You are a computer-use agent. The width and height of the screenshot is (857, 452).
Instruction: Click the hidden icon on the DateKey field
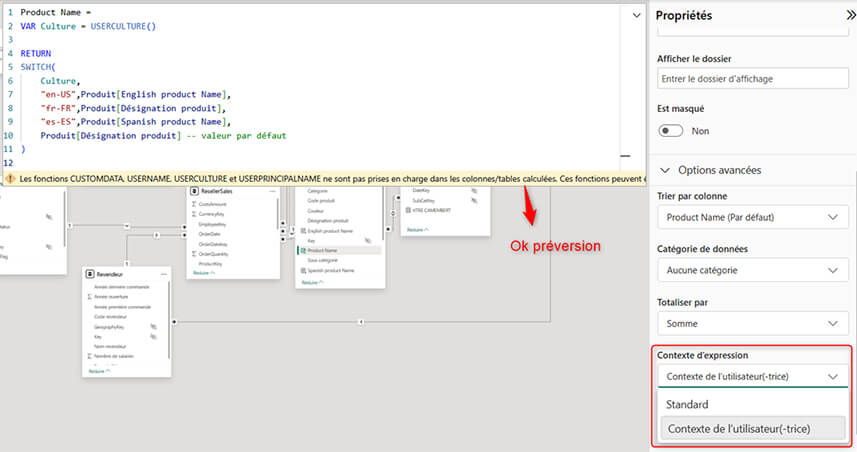474,191
